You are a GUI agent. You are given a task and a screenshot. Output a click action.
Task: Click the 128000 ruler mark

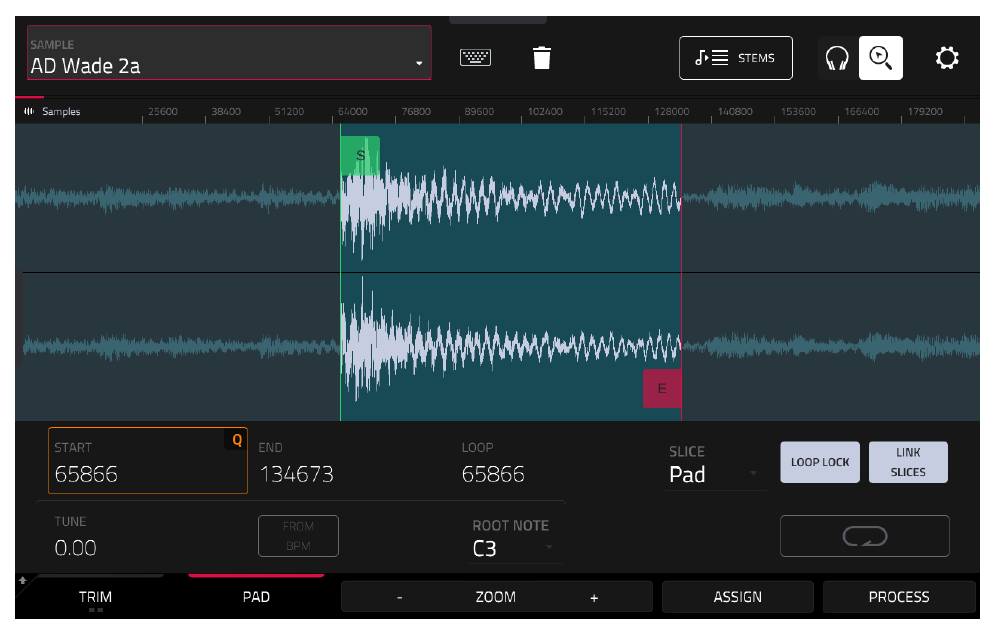671,111
